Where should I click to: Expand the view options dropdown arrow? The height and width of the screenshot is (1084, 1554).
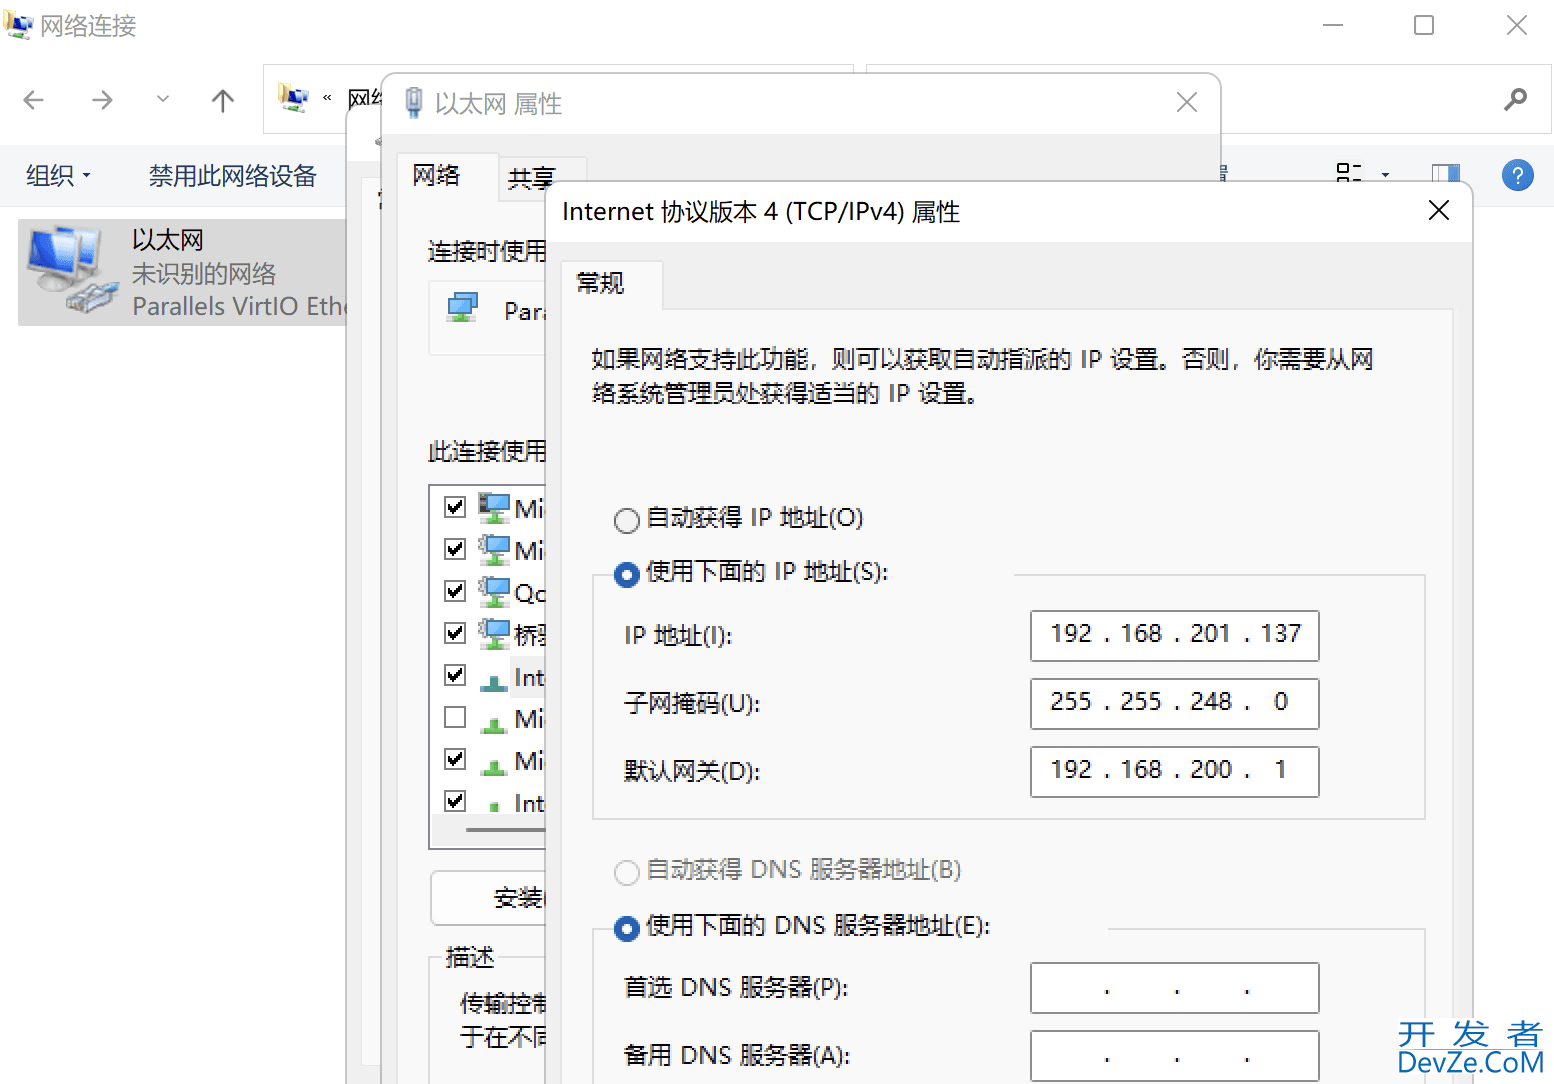(1385, 175)
